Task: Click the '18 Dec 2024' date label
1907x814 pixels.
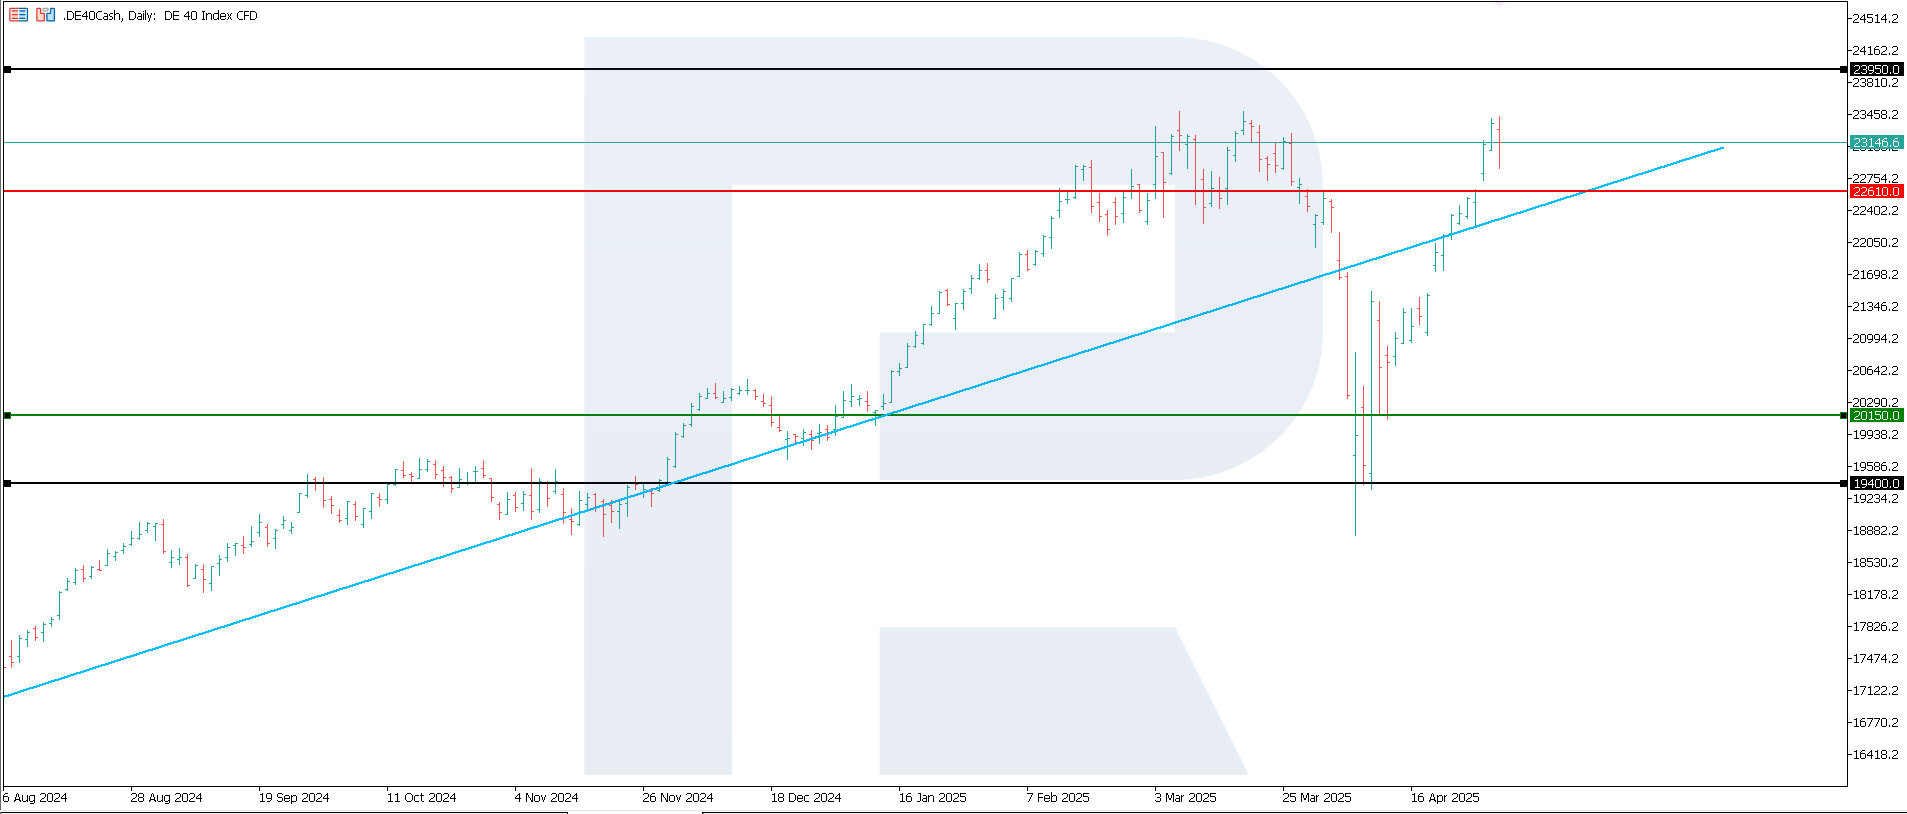Action: (x=806, y=798)
